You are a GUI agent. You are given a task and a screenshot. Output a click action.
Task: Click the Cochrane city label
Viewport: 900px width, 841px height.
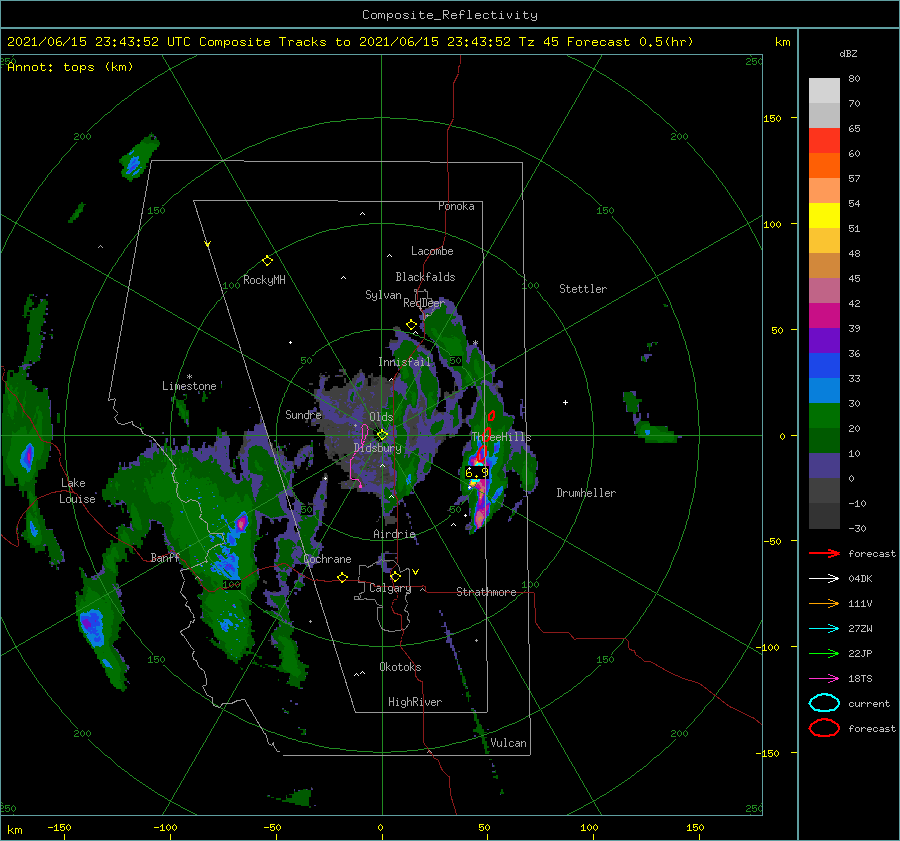(x=327, y=559)
